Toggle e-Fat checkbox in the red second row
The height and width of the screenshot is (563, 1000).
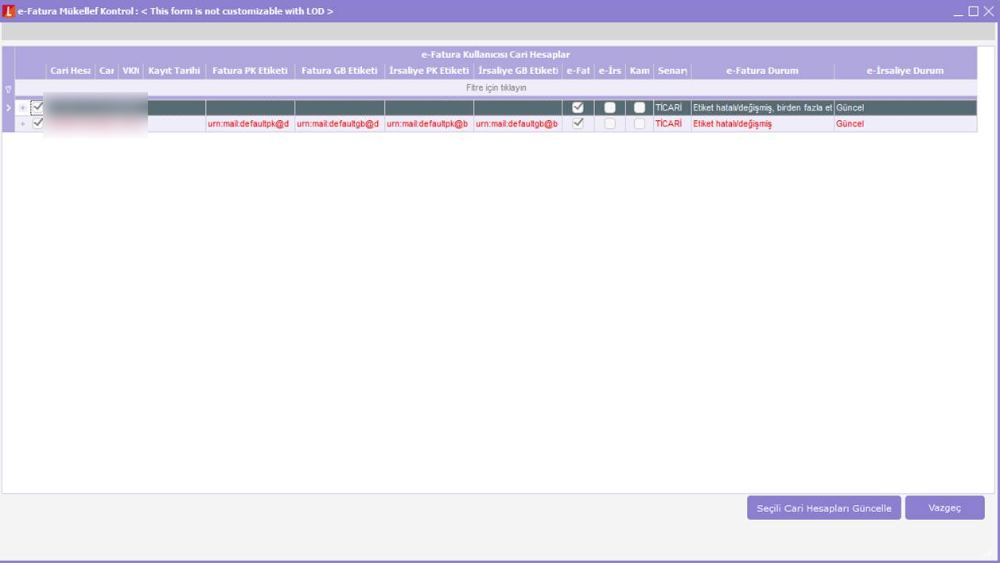[x=578, y=123]
